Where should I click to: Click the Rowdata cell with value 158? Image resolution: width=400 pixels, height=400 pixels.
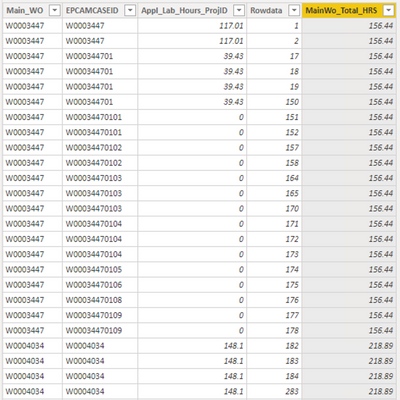coord(274,163)
